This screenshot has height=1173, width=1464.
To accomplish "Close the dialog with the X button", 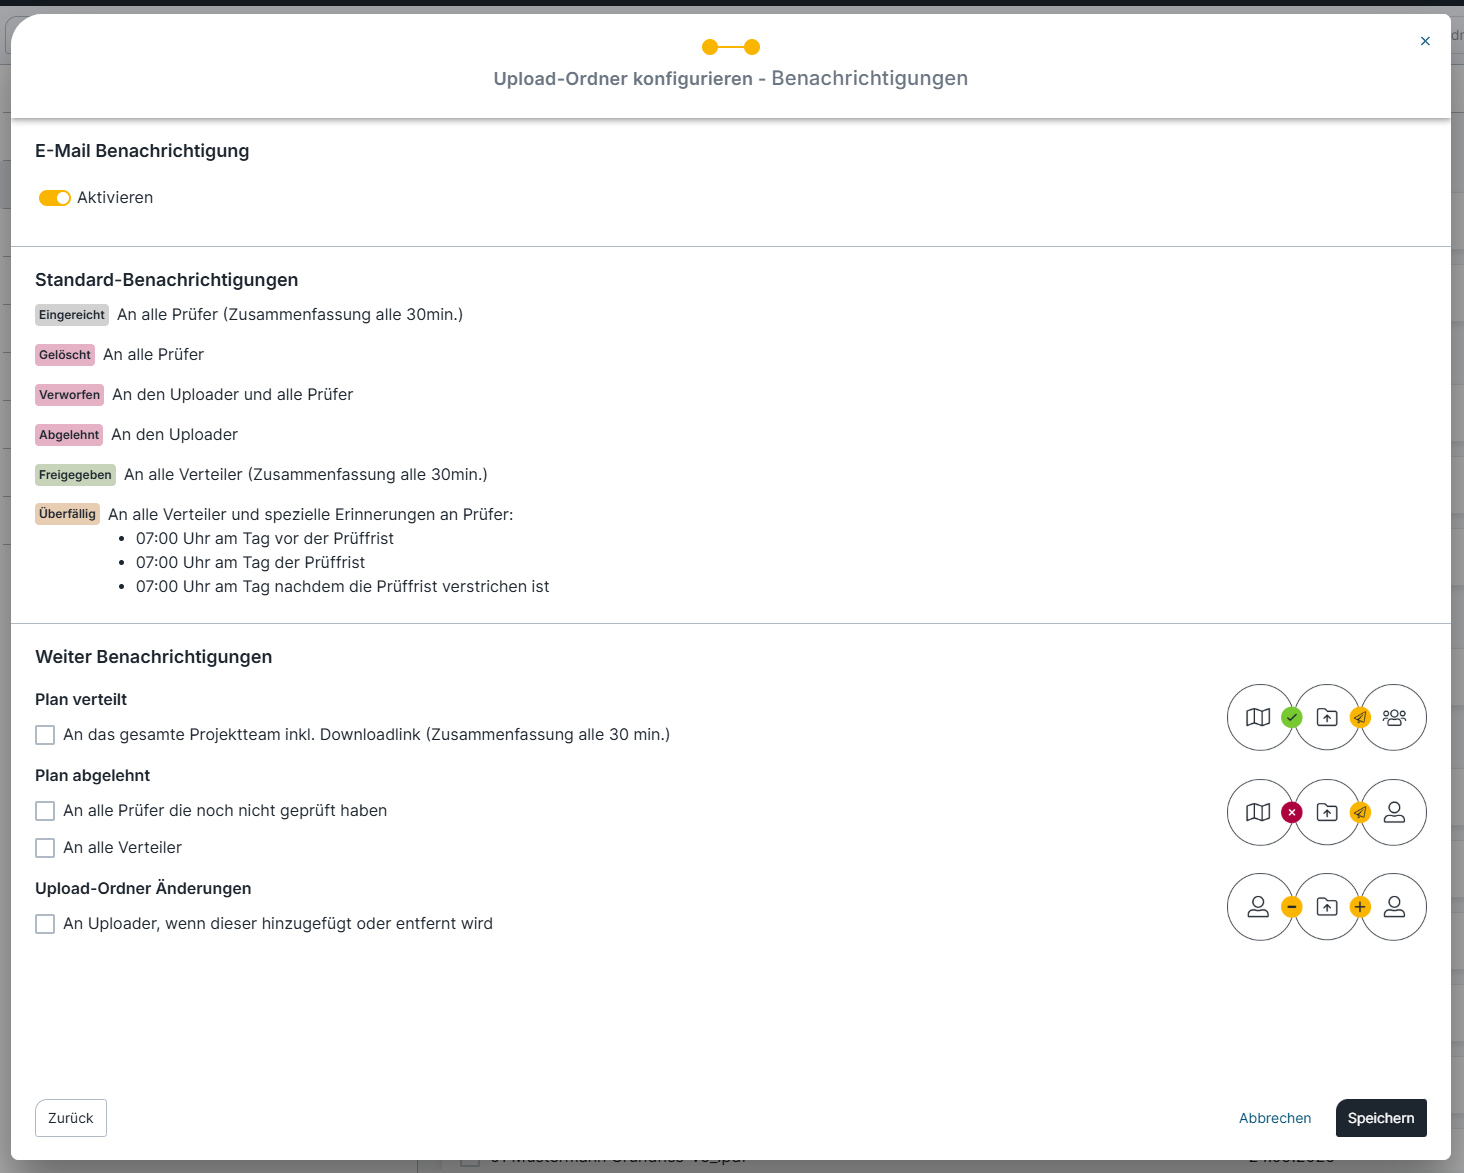I will (x=1425, y=41).
